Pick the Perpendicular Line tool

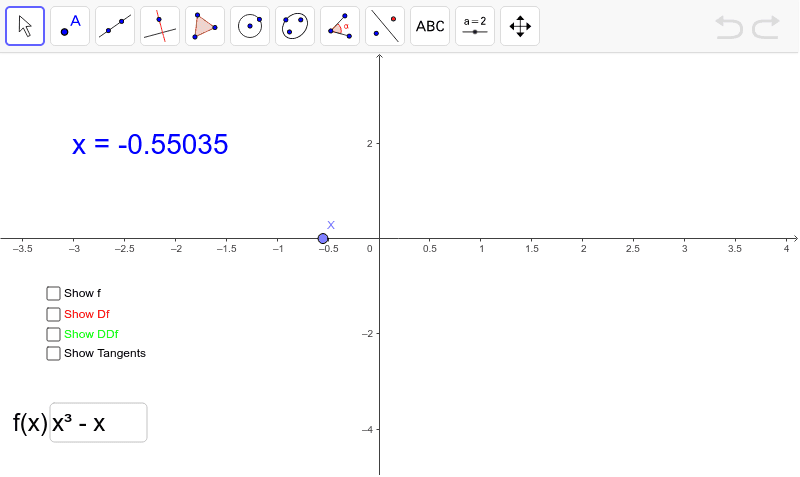(160, 26)
